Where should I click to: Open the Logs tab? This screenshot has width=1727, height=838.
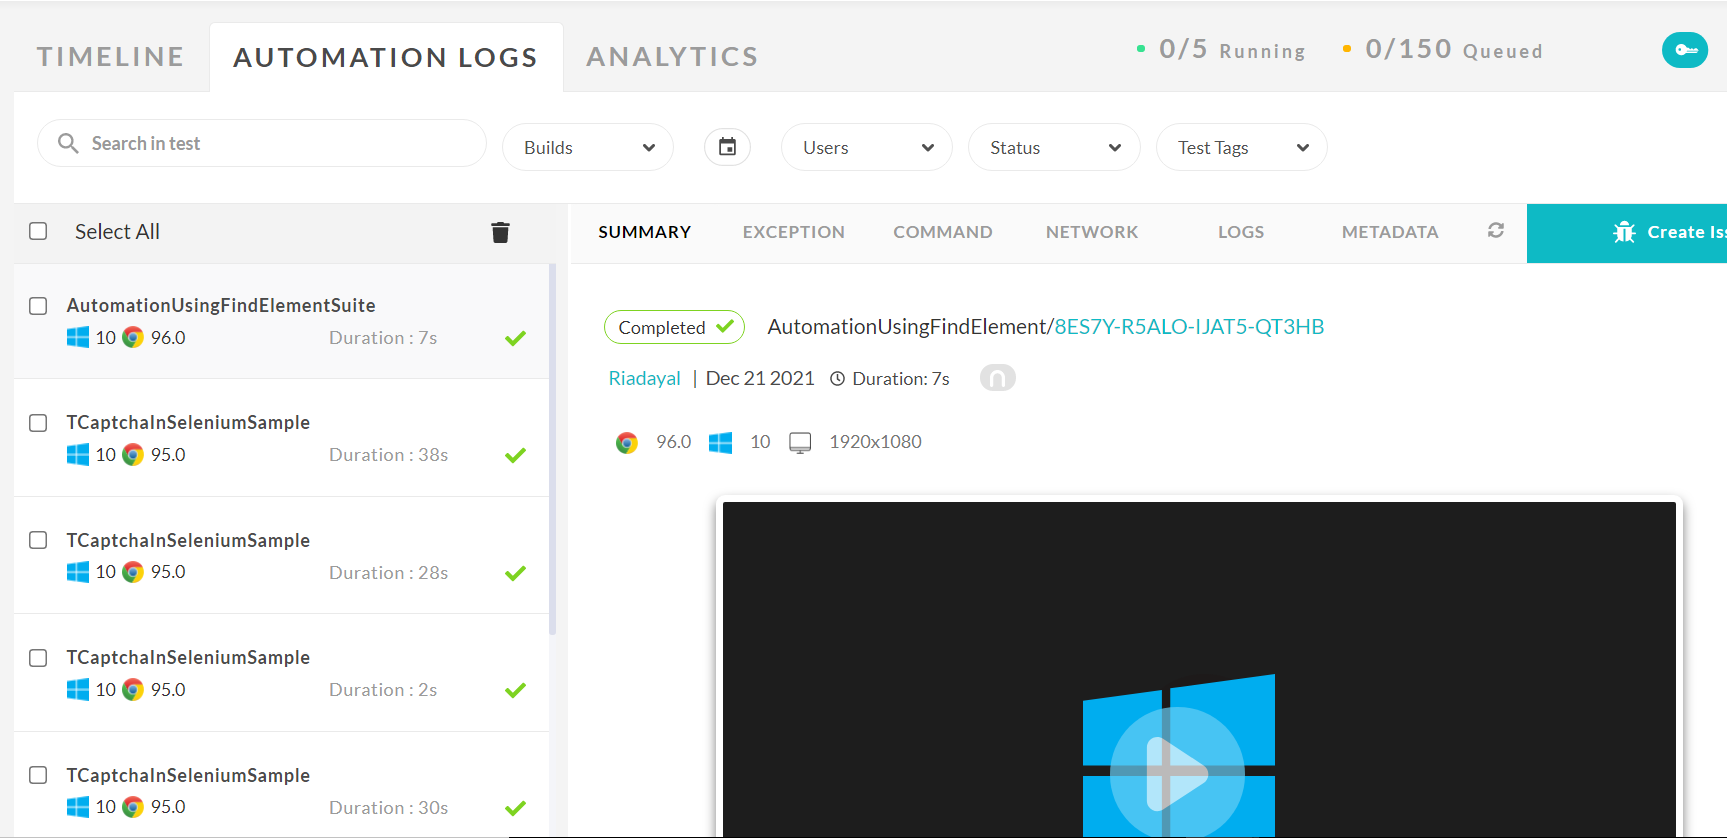pyautogui.click(x=1241, y=232)
